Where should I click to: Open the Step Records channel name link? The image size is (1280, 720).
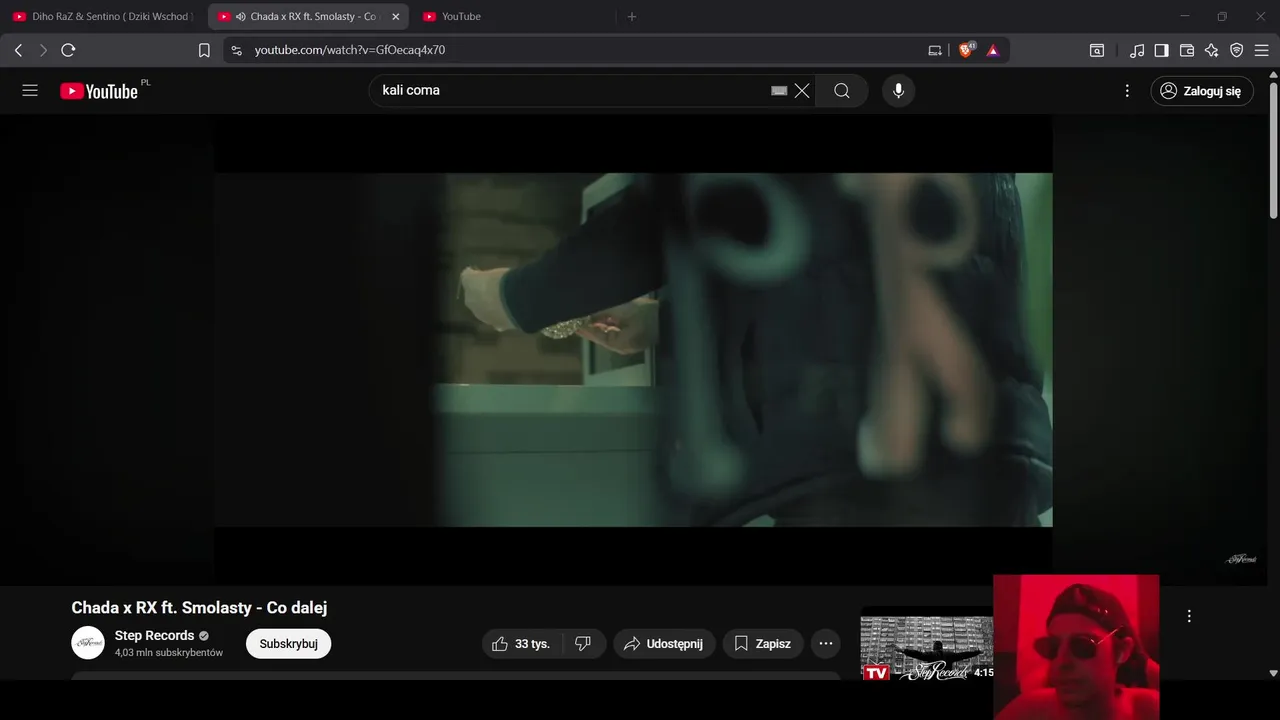tap(154, 635)
